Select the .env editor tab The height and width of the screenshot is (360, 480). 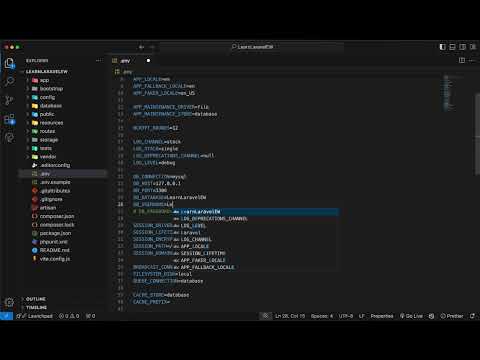point(132,61)
